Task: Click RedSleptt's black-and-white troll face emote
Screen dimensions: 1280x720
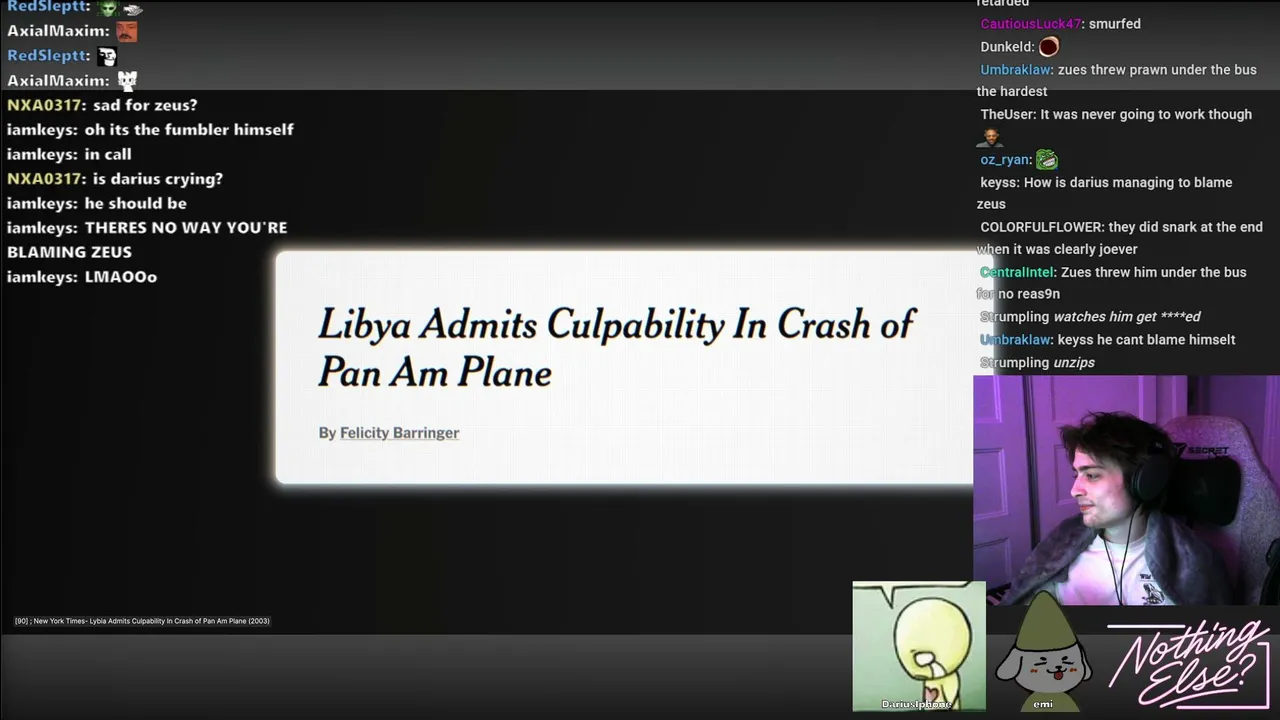Action: point(107,56)
